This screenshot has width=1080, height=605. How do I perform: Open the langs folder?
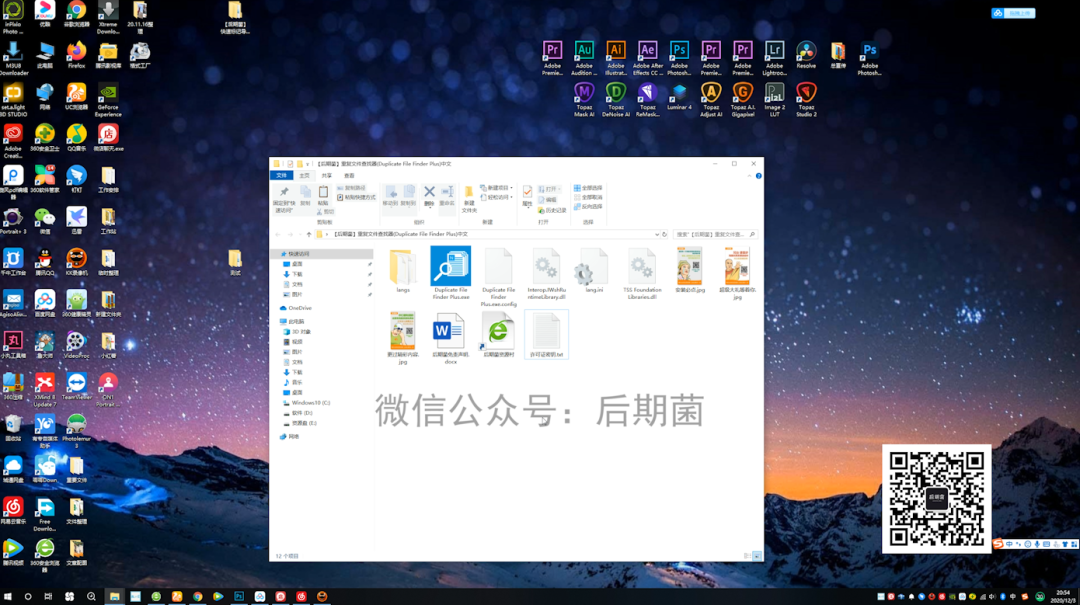(x=402, y=268)
